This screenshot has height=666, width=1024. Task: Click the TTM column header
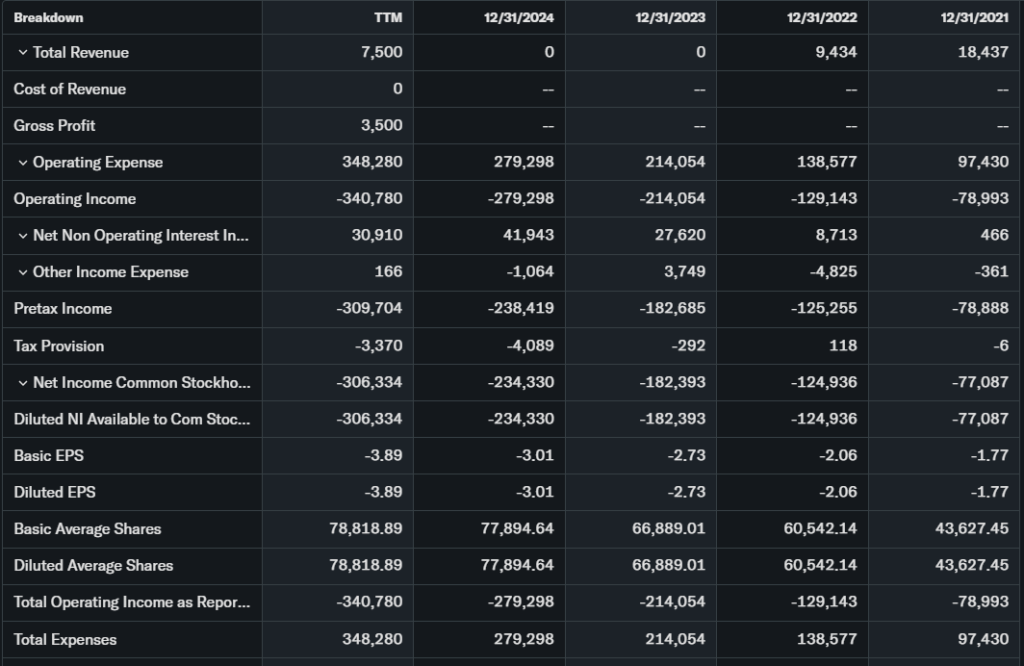388,17
